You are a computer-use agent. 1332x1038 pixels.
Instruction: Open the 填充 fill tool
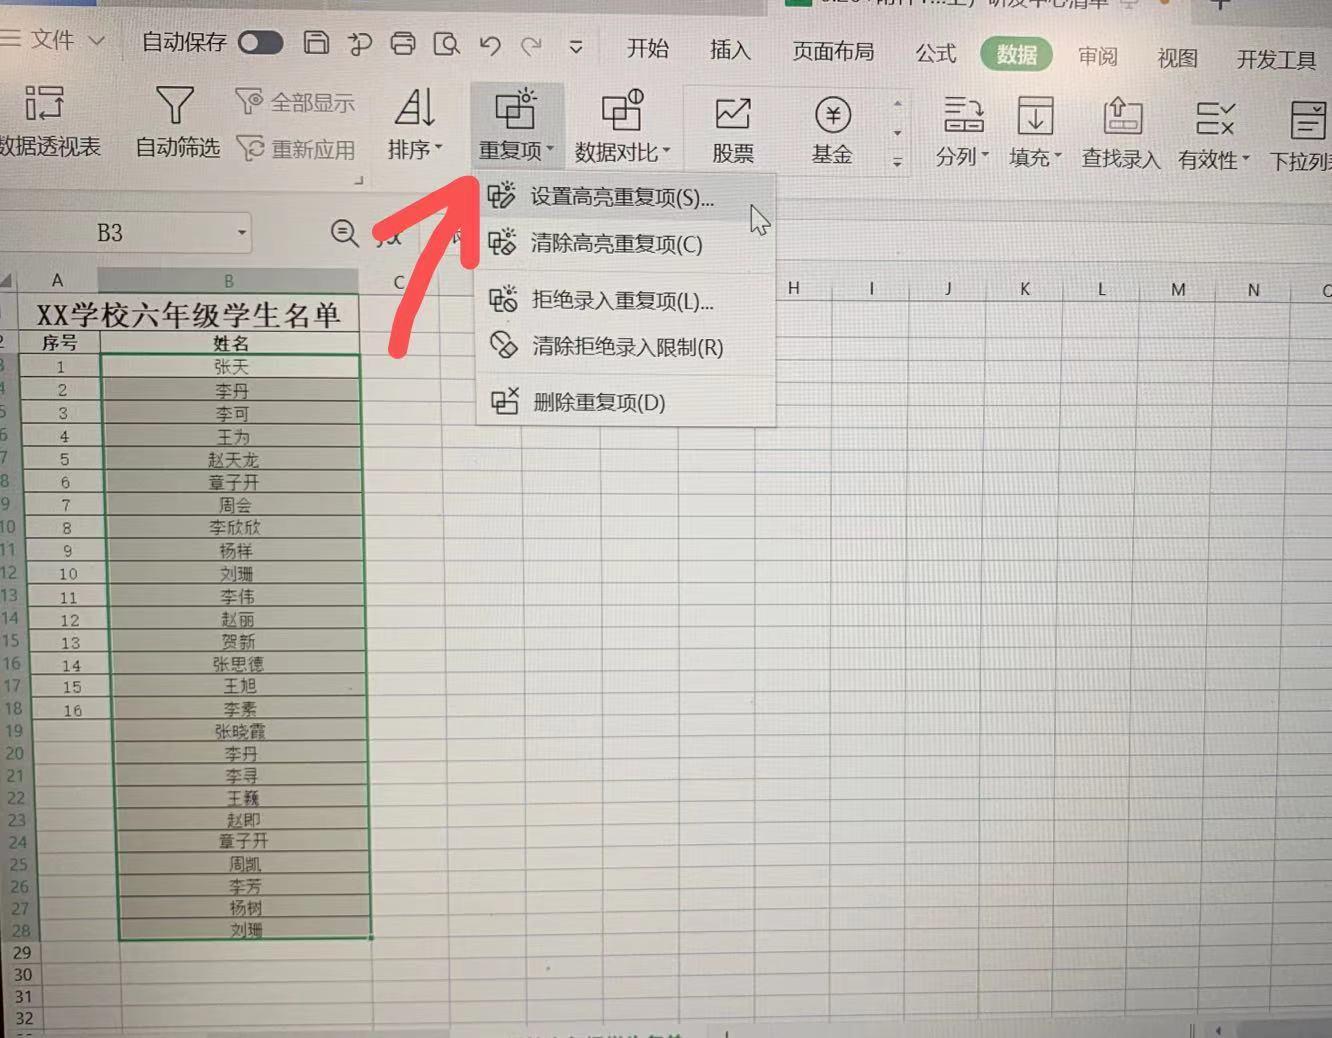pyautogui.click(x=1033, y=130)
